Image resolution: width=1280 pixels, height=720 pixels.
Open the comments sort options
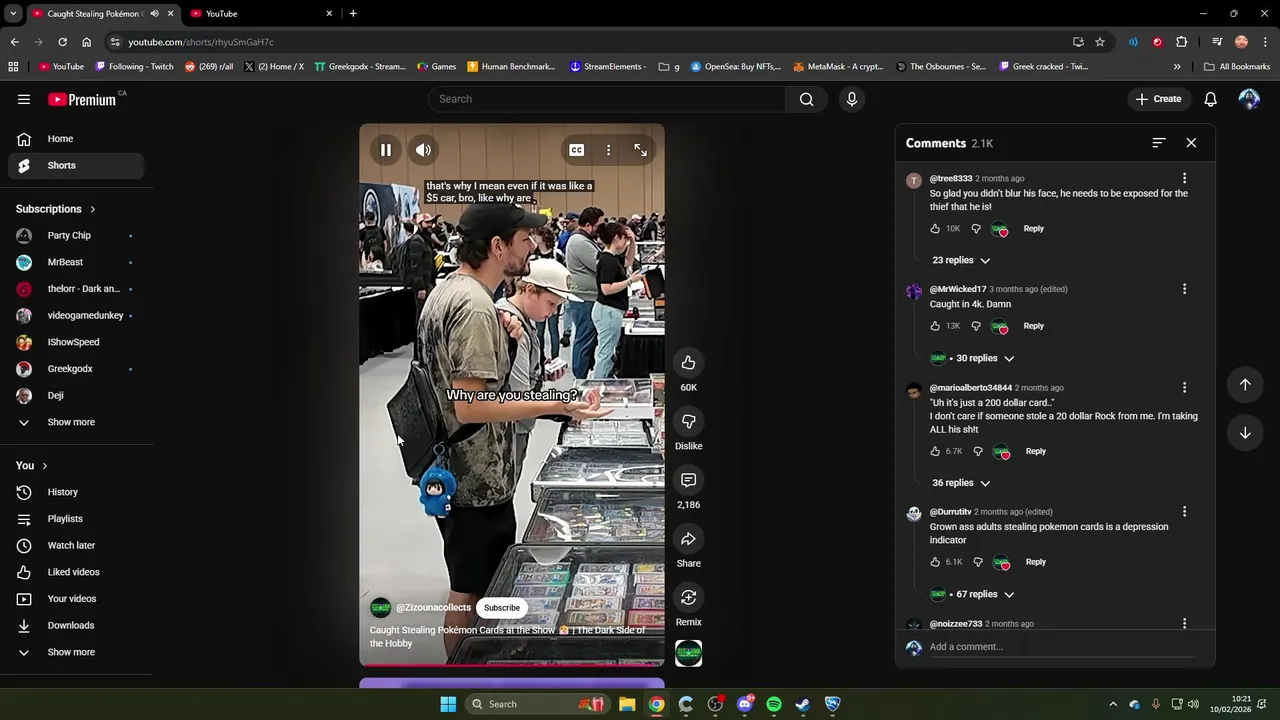click(x=1159, y=143)
